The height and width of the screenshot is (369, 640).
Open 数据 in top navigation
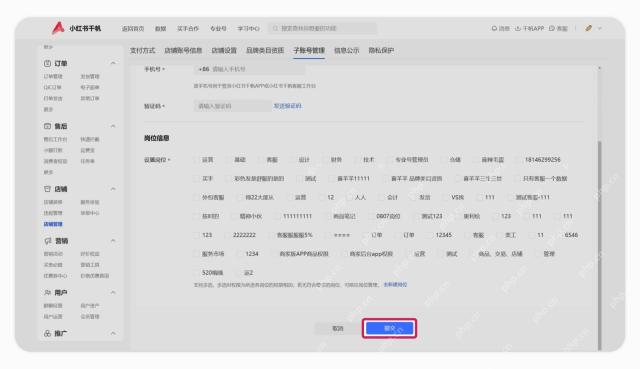pos(160,28)
